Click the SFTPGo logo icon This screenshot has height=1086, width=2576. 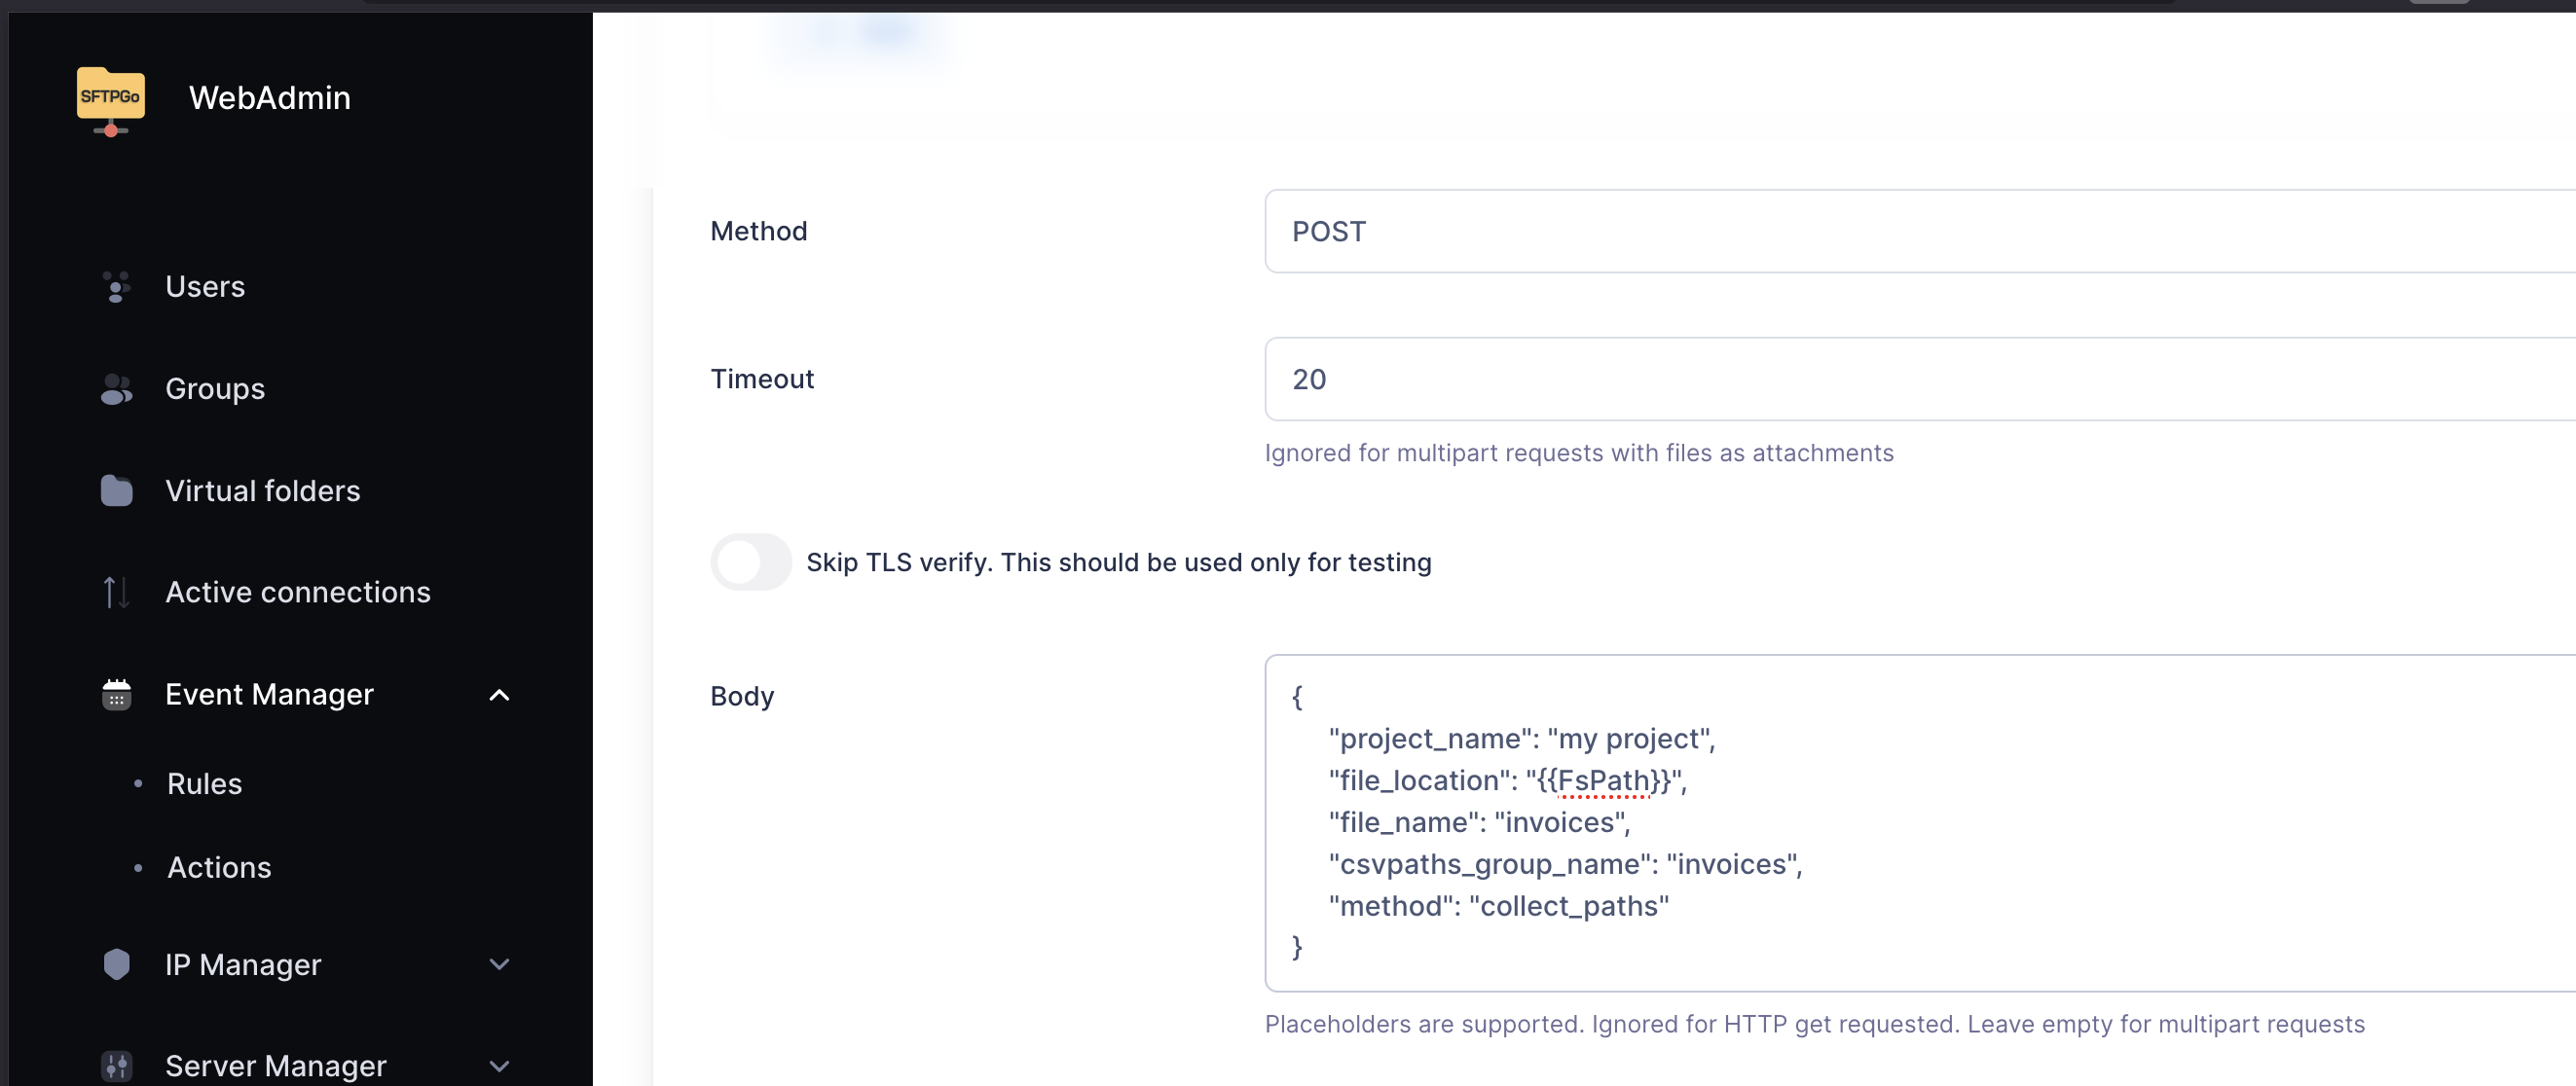(x=110, y=99)
